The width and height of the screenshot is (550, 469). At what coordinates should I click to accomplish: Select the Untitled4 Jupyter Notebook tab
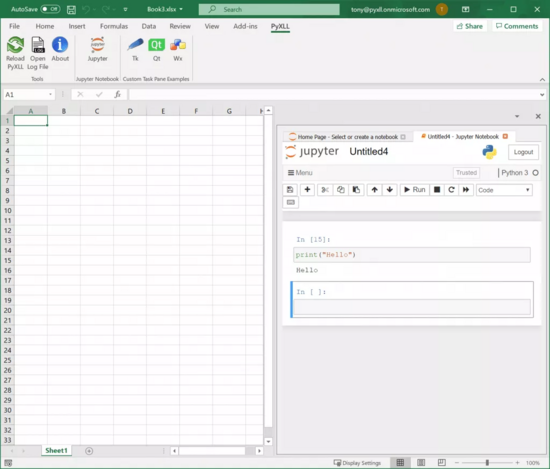tap(463, 136)
